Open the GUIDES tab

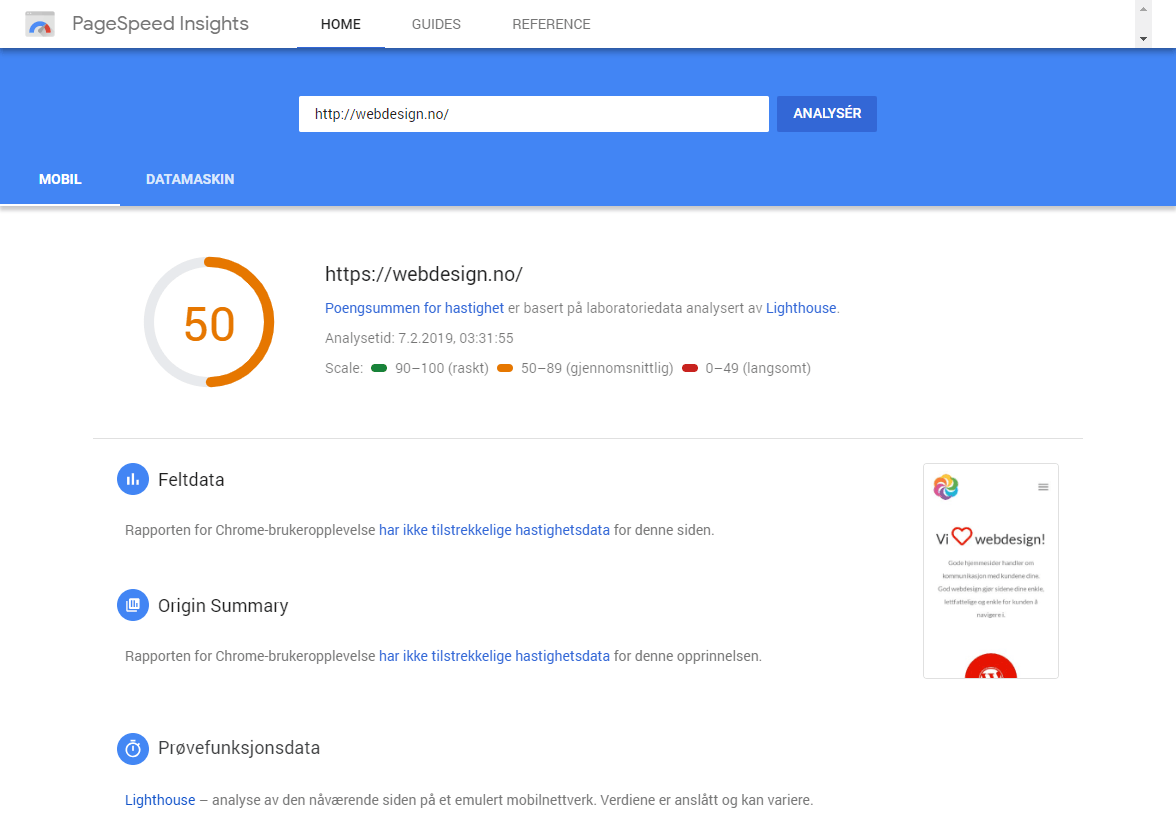pyautogui.click(x=436, y=24)
